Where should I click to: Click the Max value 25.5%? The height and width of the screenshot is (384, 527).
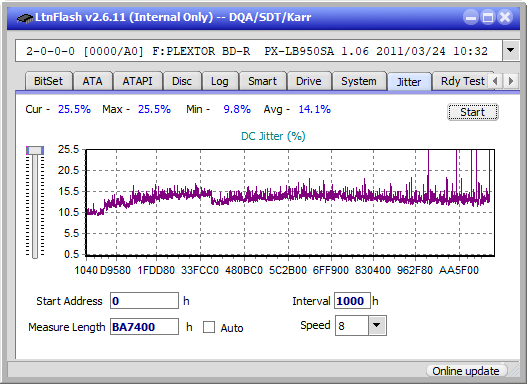(x=154, y=109)
